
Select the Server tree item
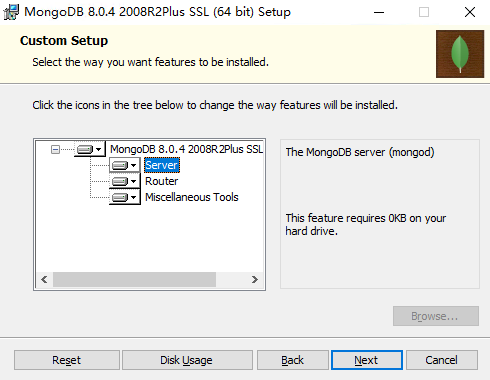pyautogui.click(x=162, y=165)
